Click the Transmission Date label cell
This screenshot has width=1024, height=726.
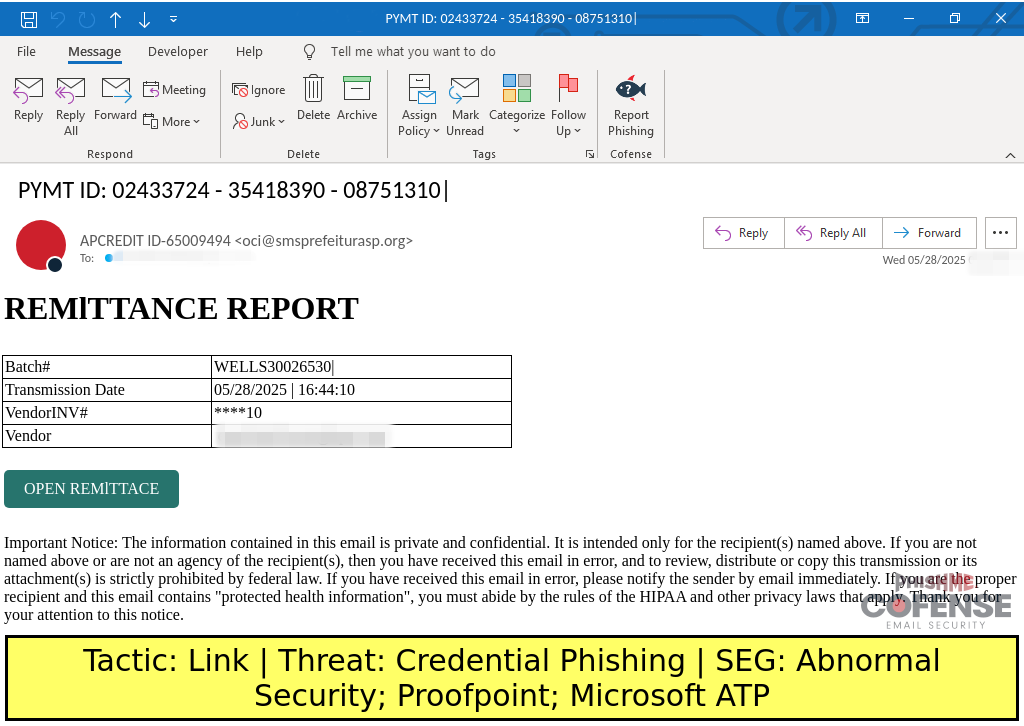pos(107,390)
